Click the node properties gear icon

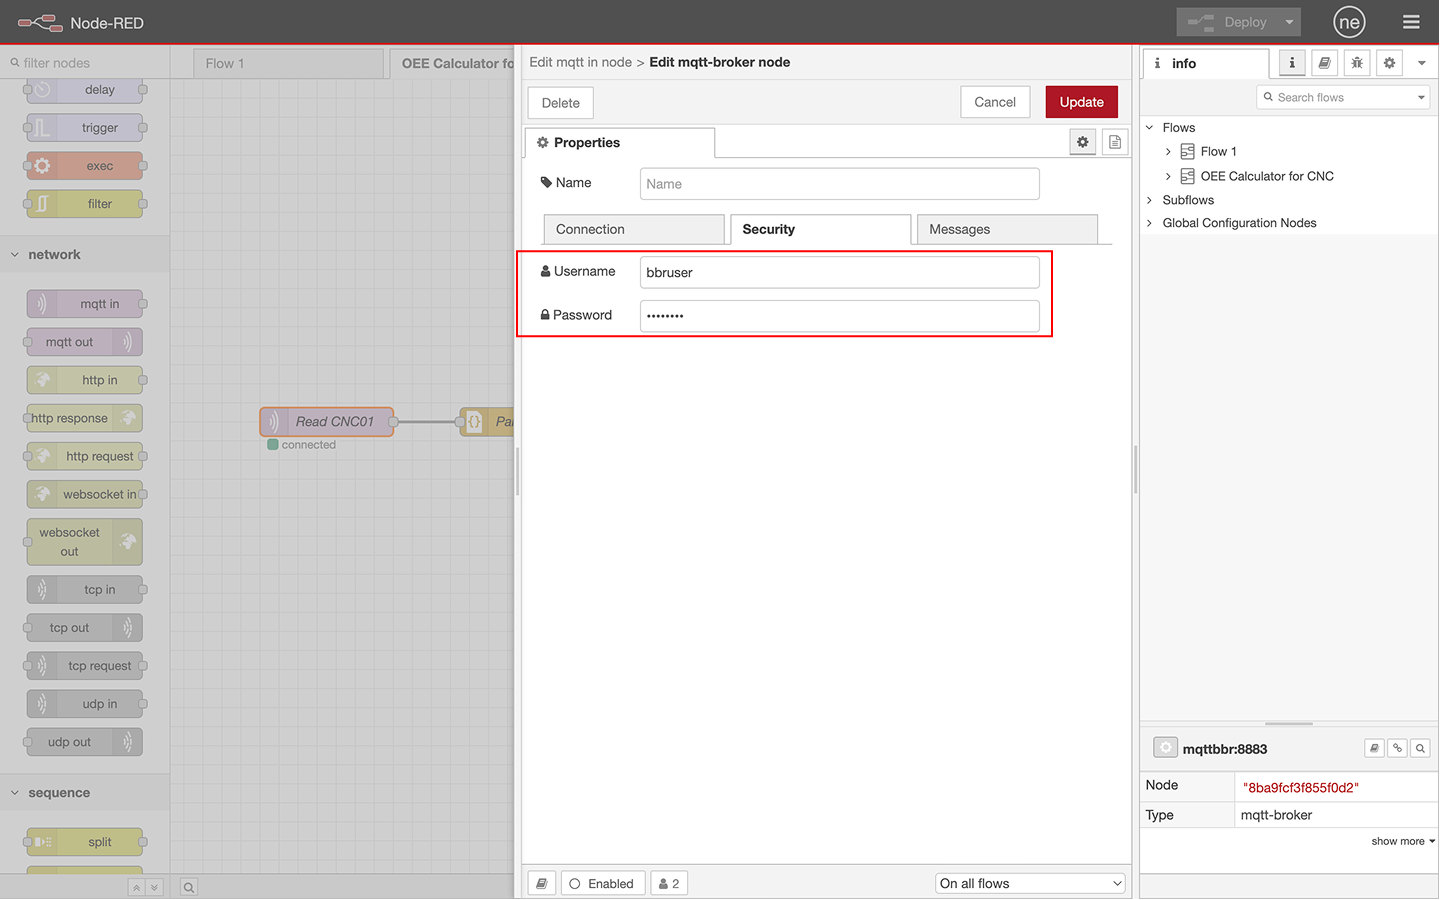click(x=1082, y=142)
